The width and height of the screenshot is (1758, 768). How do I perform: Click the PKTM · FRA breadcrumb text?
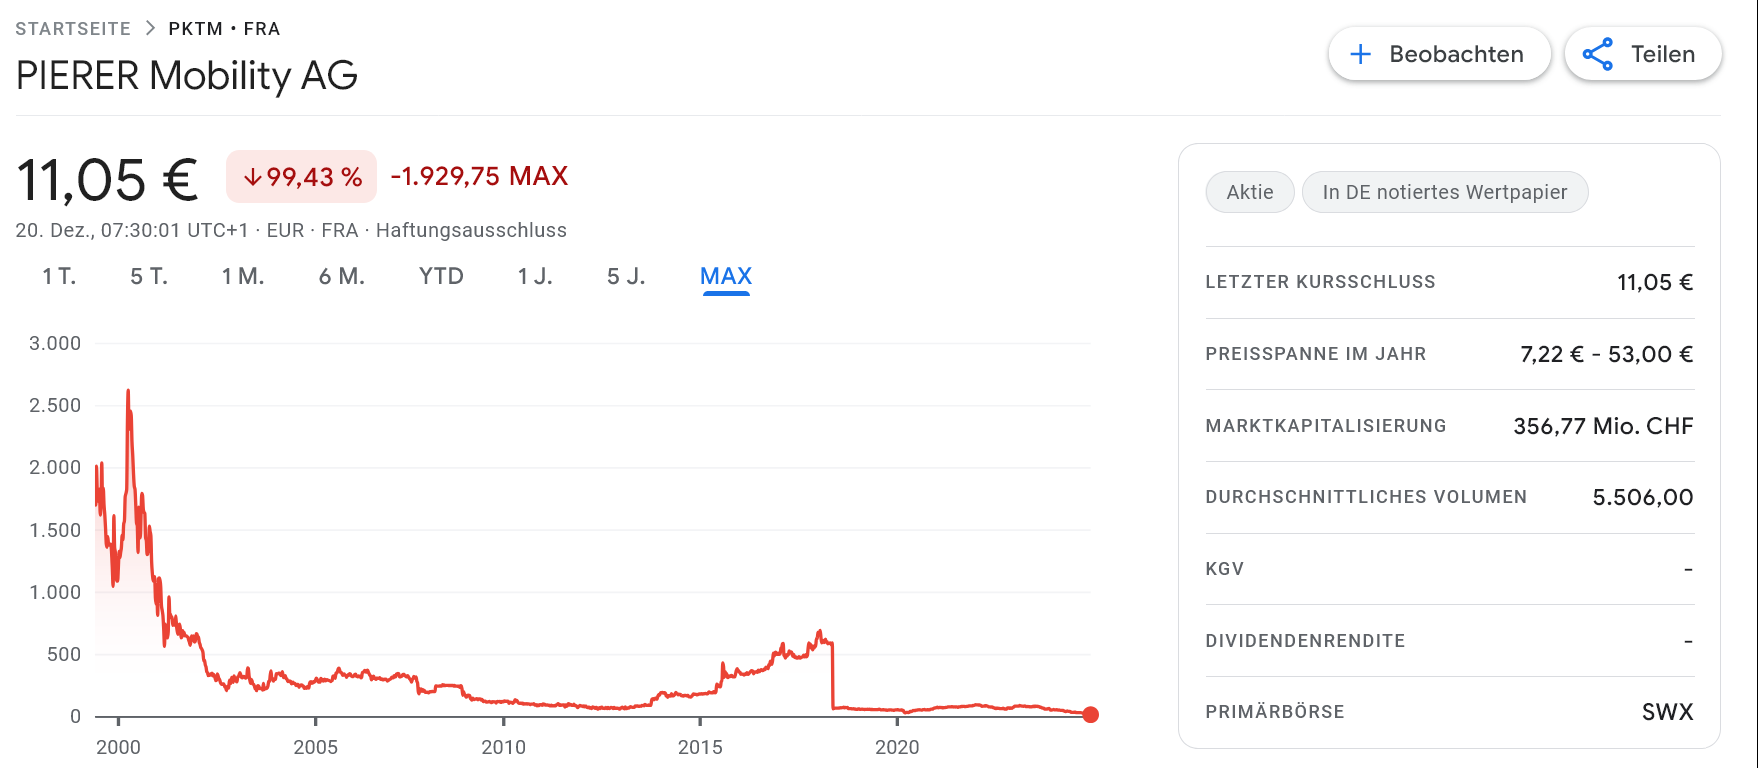click(224, 28)
